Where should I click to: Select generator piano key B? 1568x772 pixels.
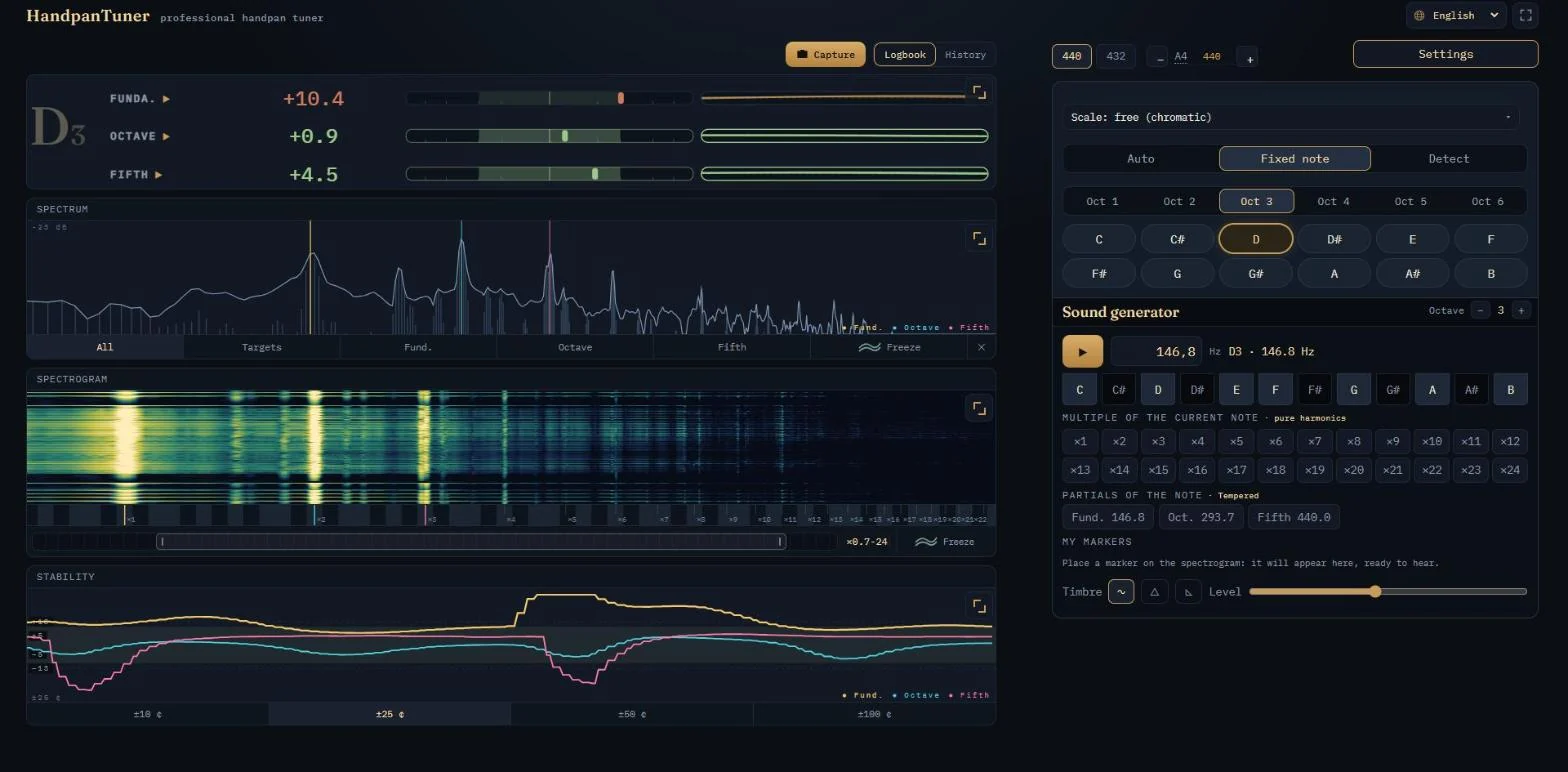1510,389
